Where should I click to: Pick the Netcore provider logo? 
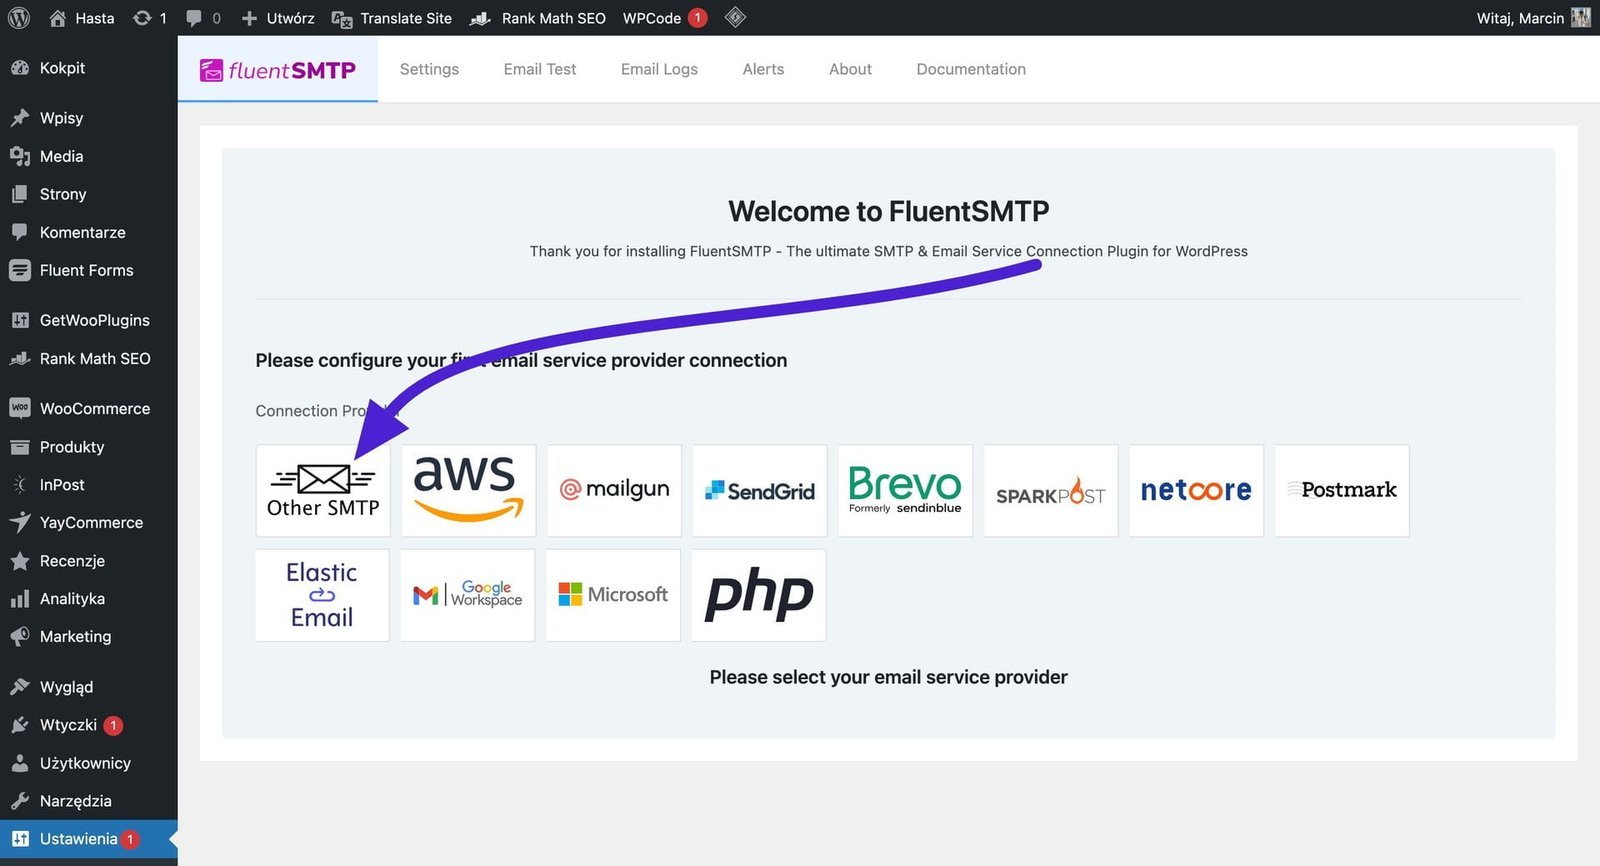click(1196, 491)
